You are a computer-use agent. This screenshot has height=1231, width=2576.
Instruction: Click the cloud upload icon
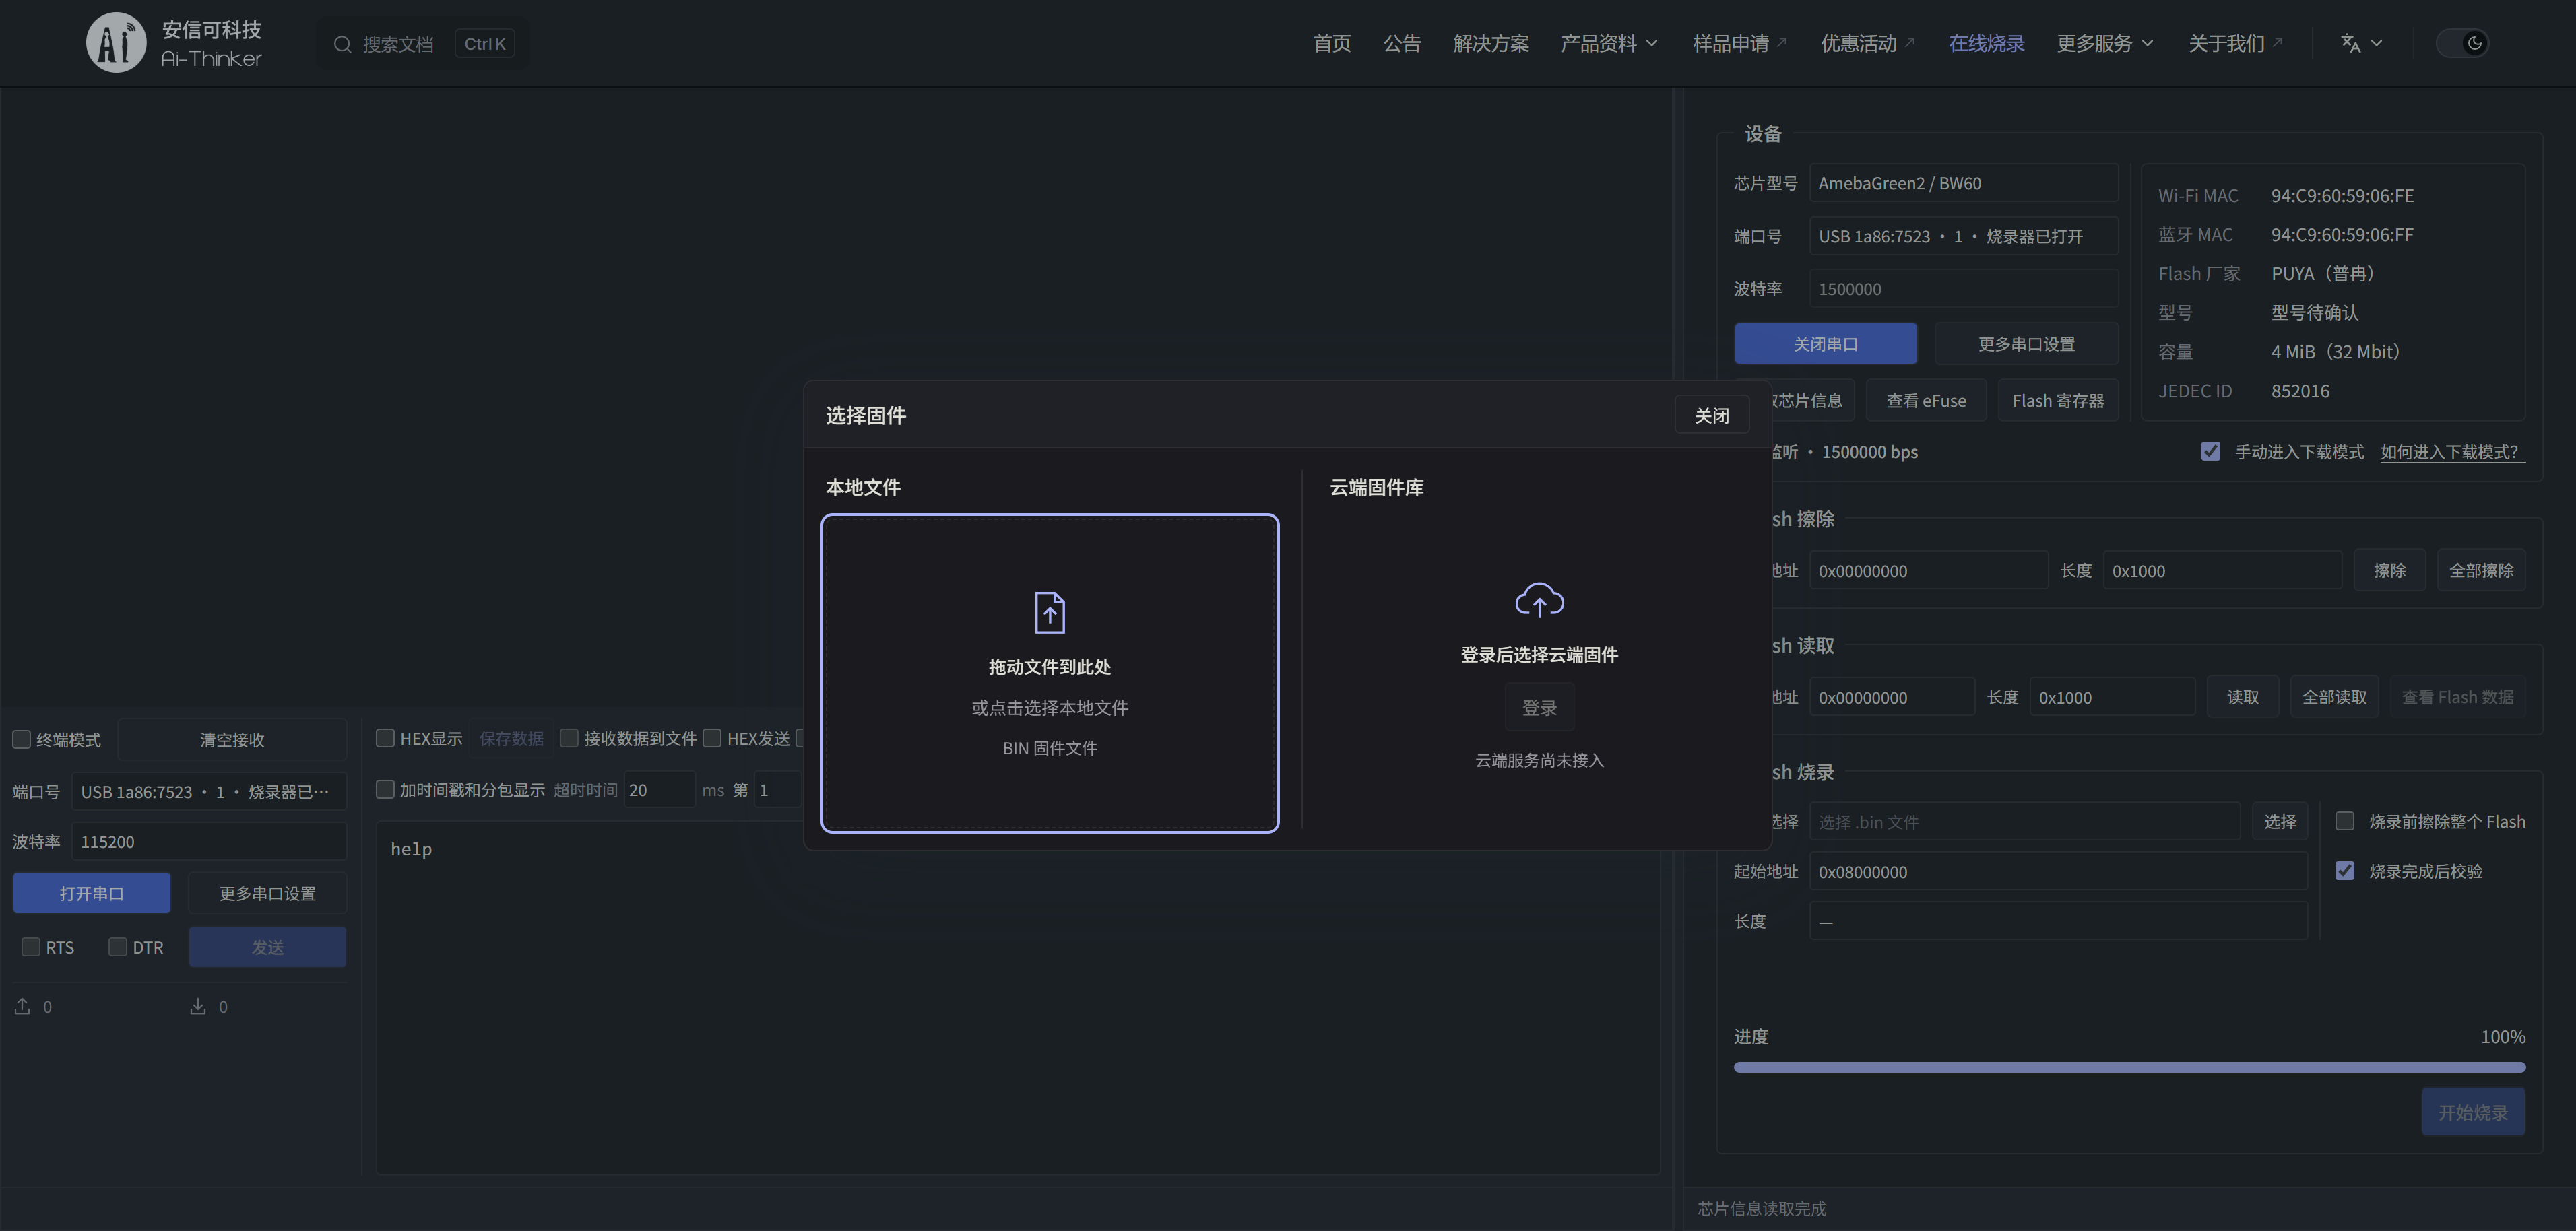1539,600
